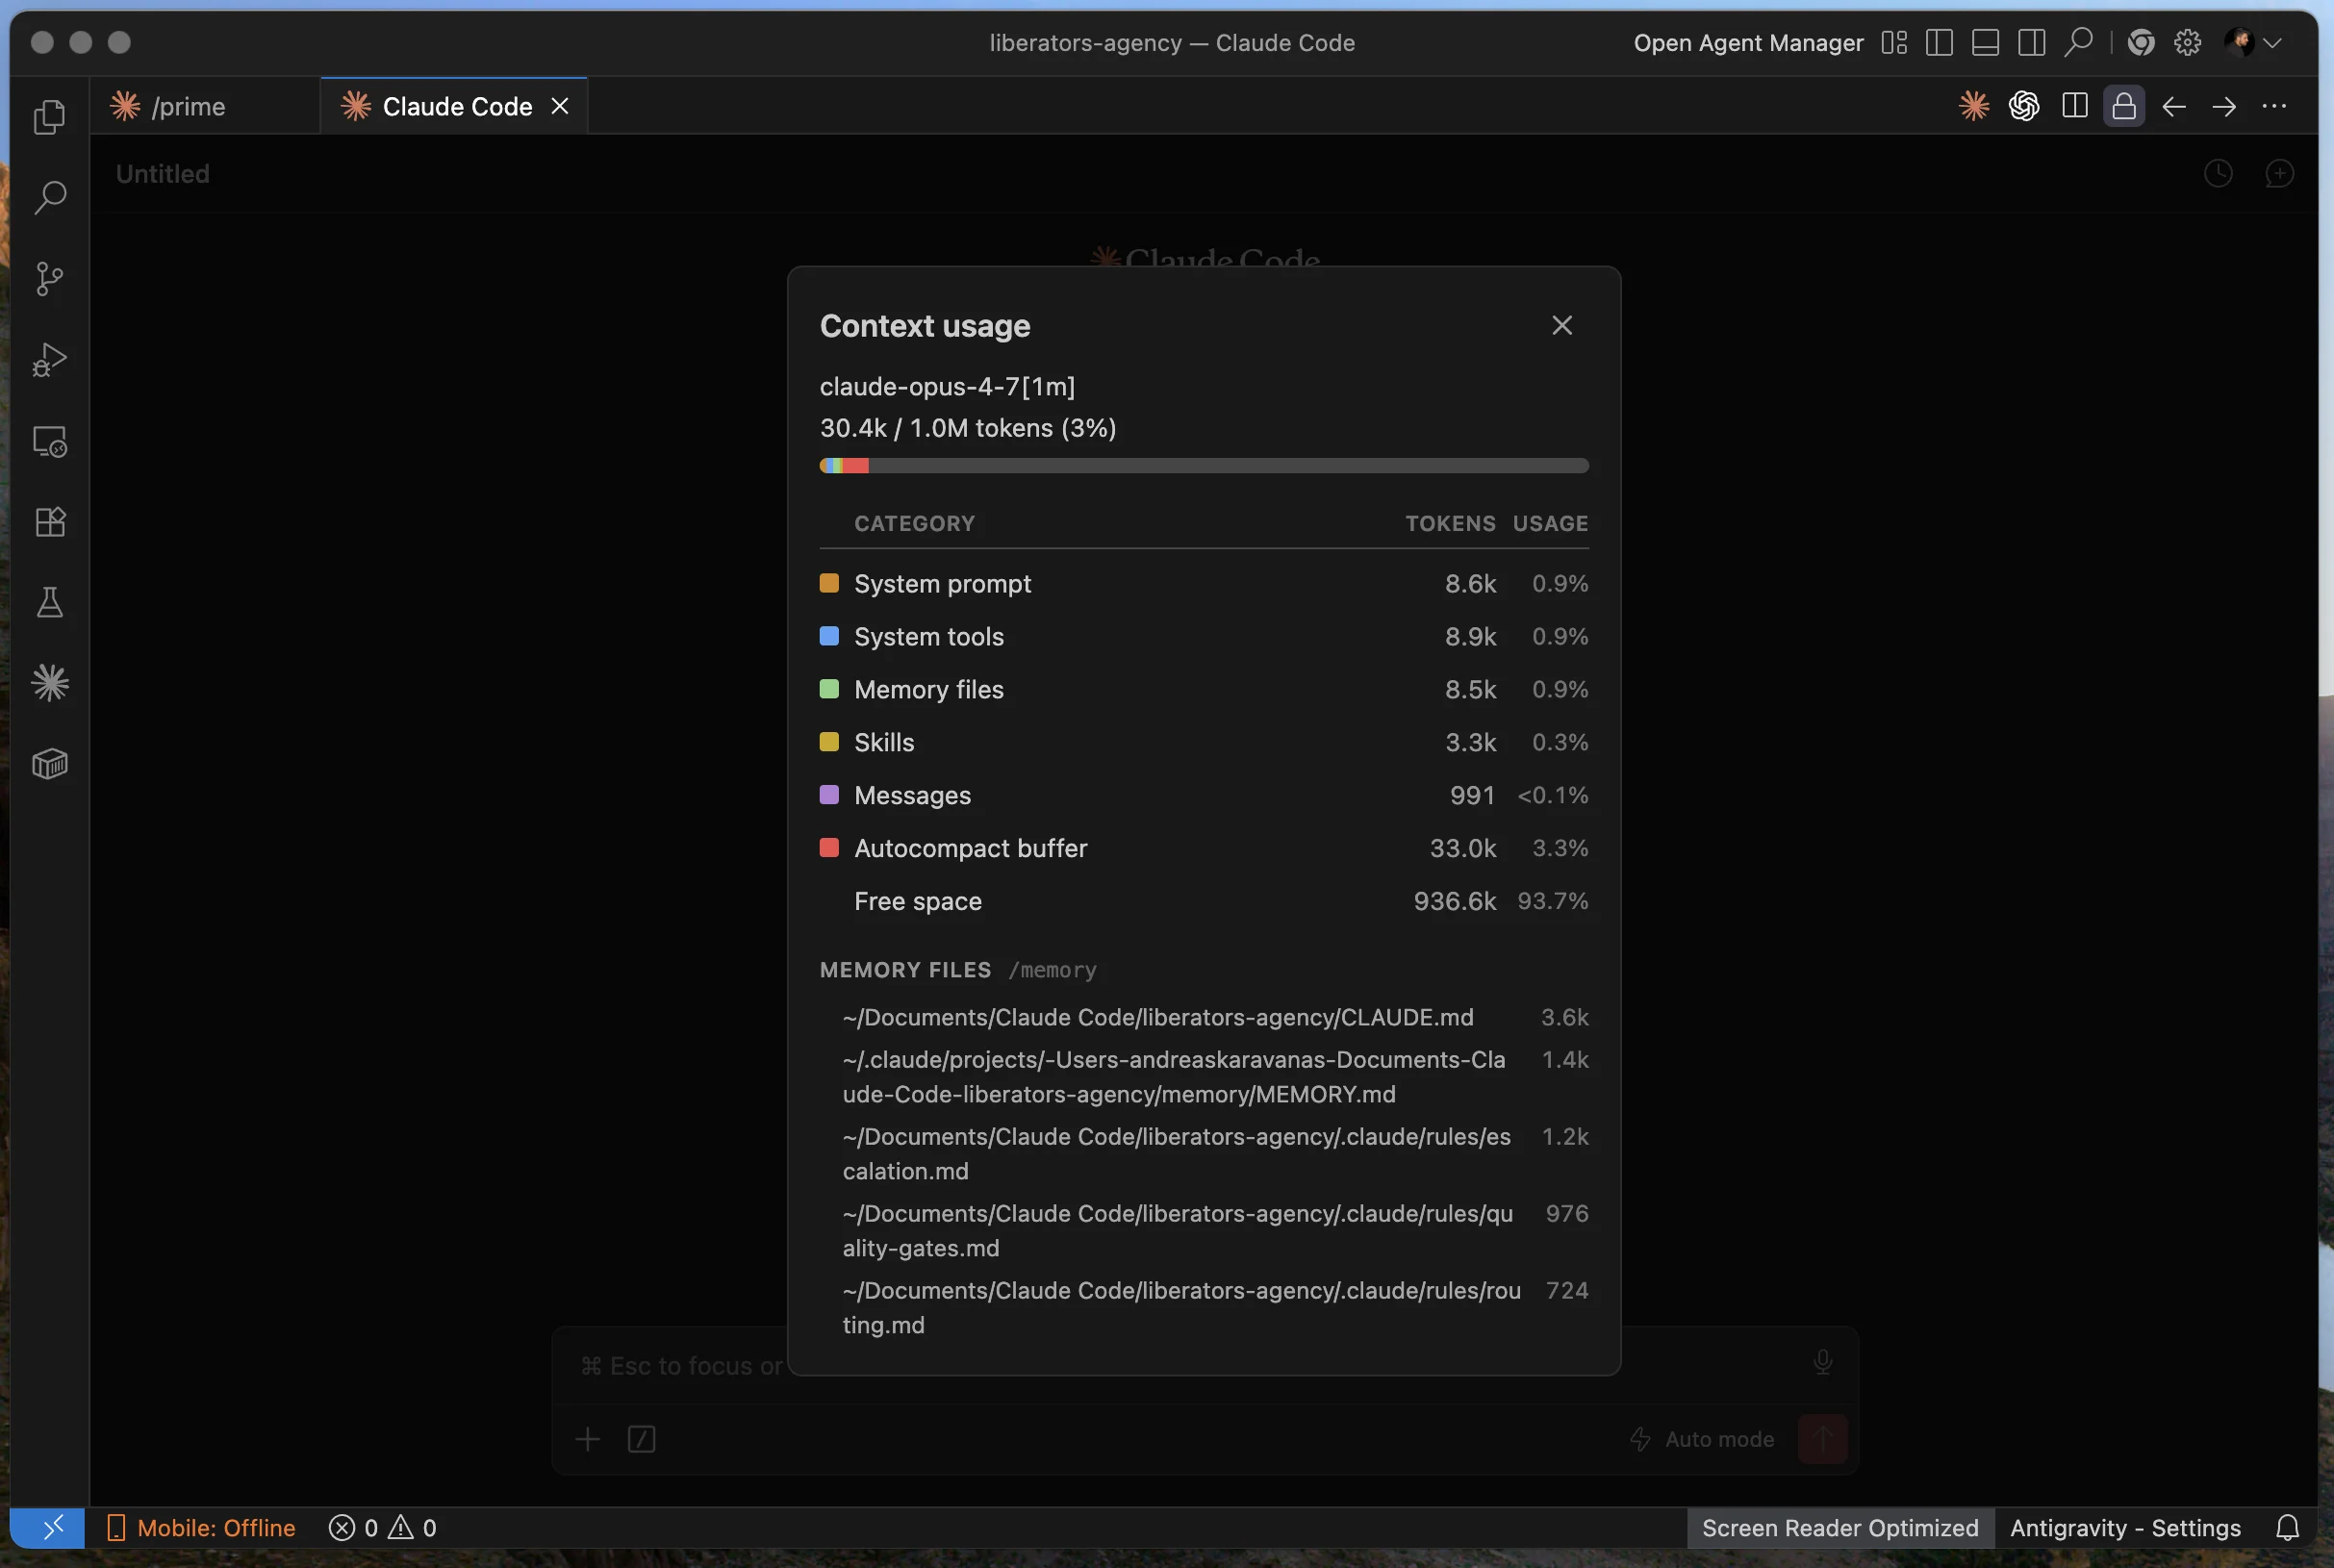Open settings gear in title bar
Screen dimensions: 2334x1568
[x=2187, y=43]
